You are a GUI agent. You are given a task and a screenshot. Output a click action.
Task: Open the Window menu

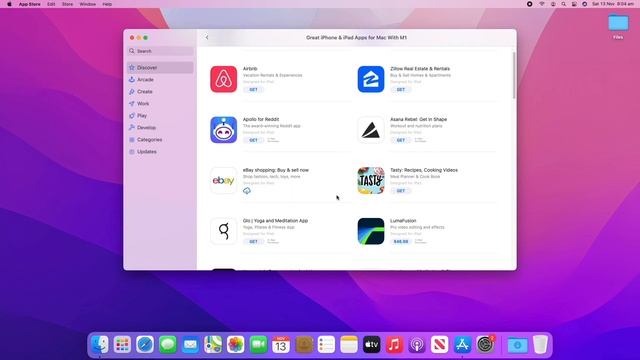click(87, 4)
